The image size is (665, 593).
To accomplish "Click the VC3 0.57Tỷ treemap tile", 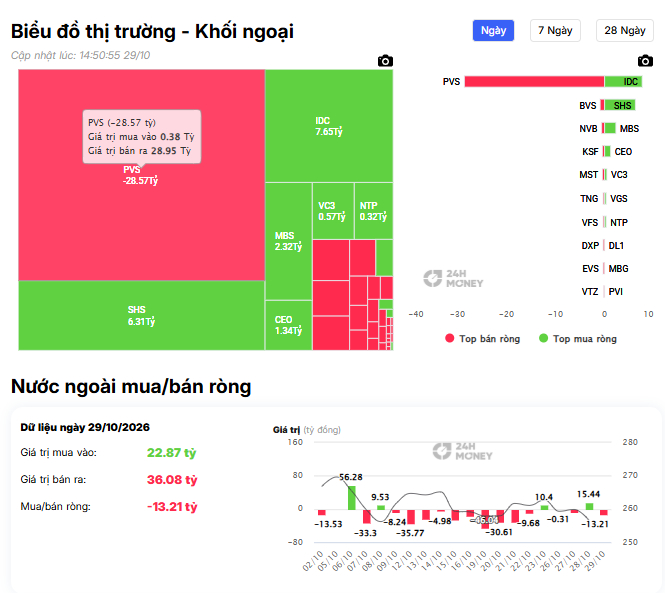I will point(333,211).
